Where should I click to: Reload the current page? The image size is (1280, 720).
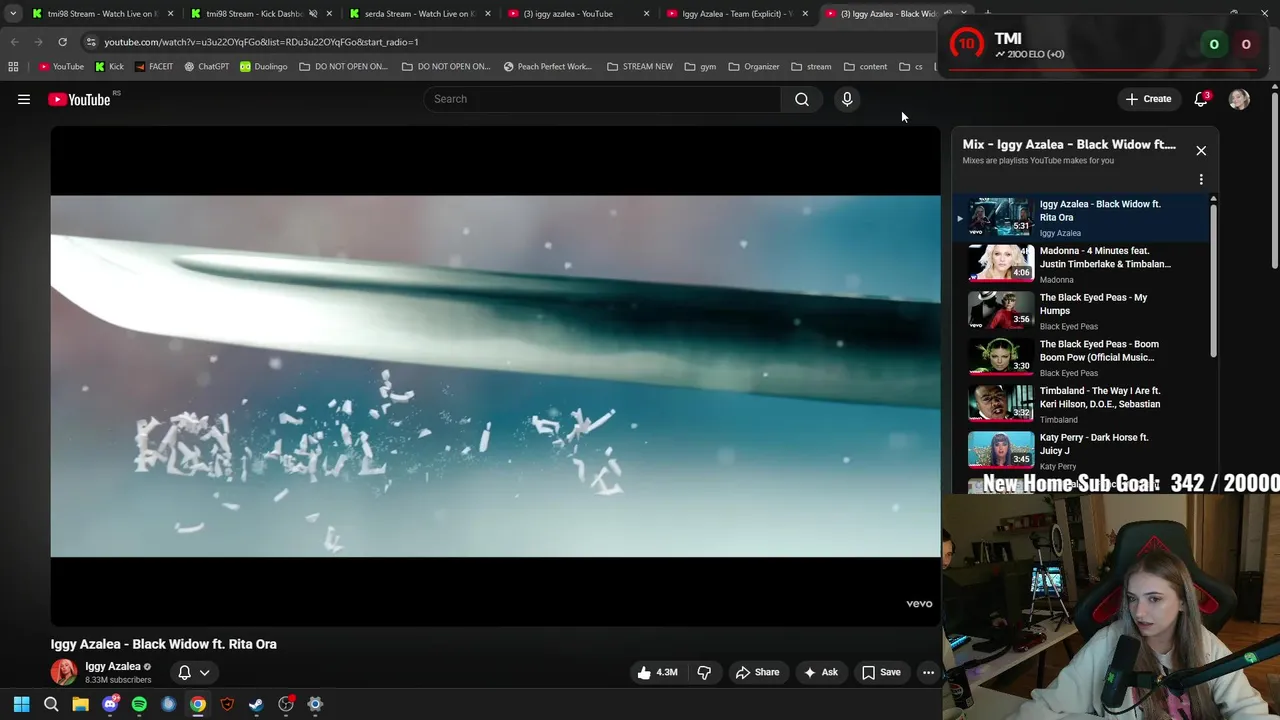pyautogui.click(x=62, y=42)
